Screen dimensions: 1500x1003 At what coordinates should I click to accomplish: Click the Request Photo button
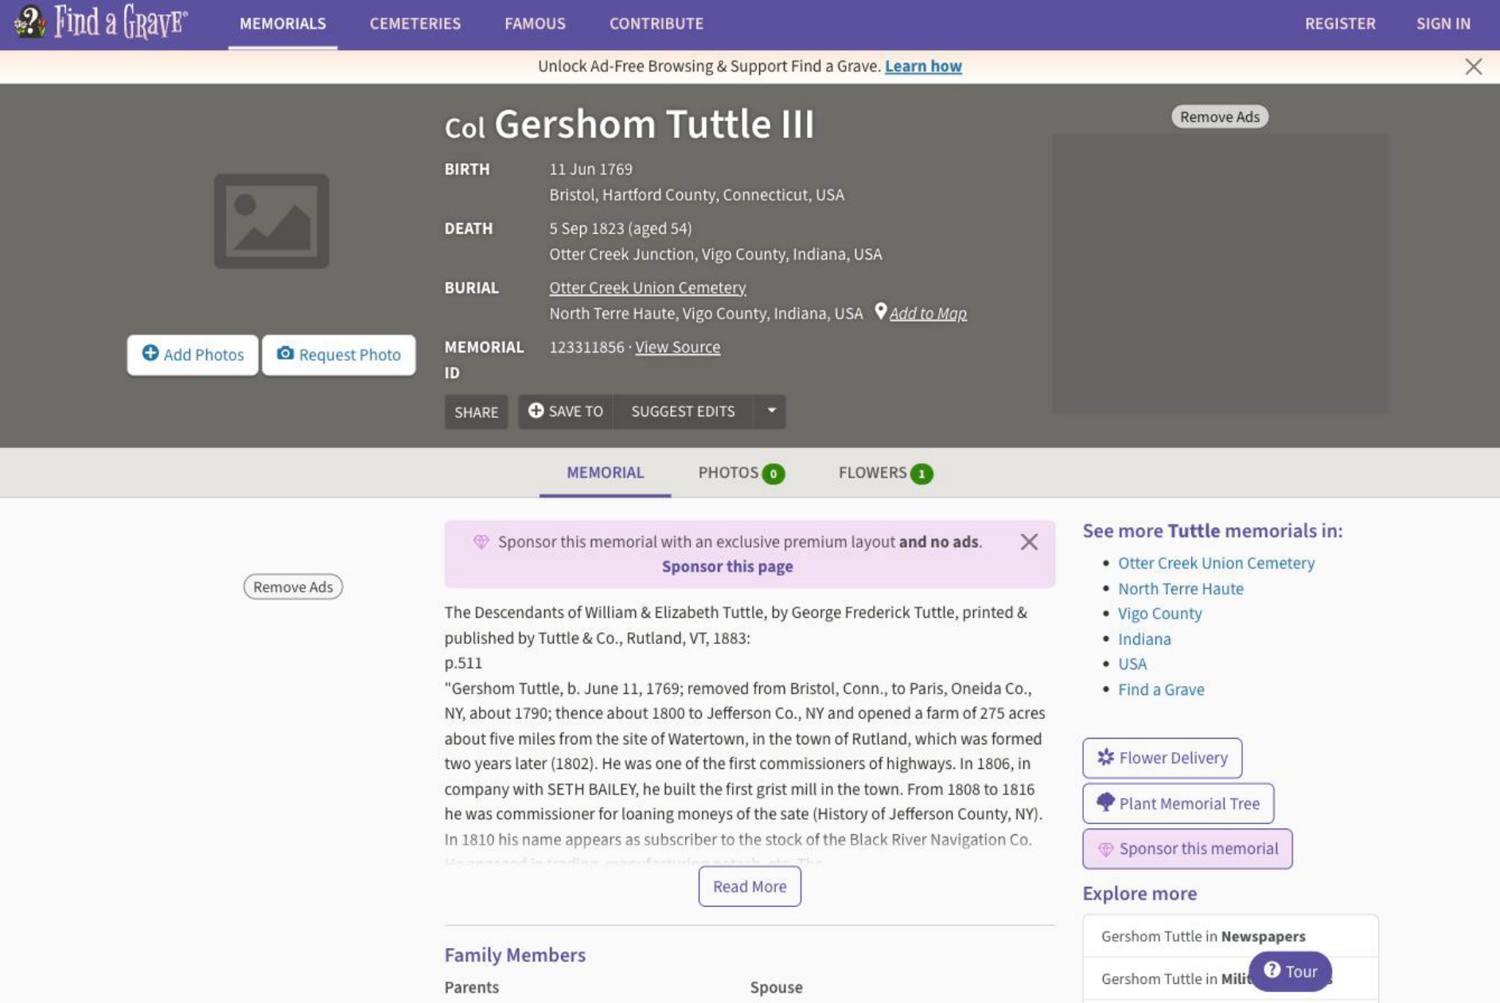point(339,355)
